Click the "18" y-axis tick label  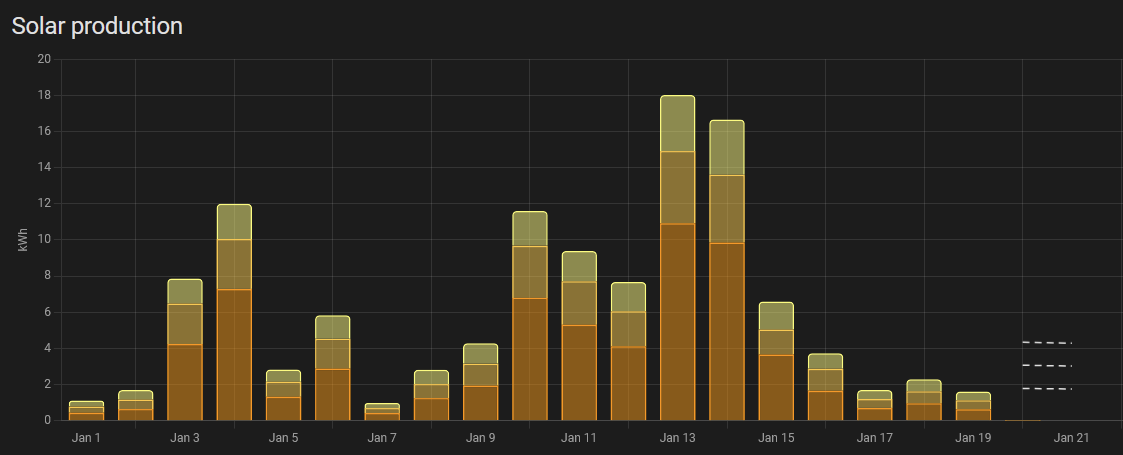(44, 95)
